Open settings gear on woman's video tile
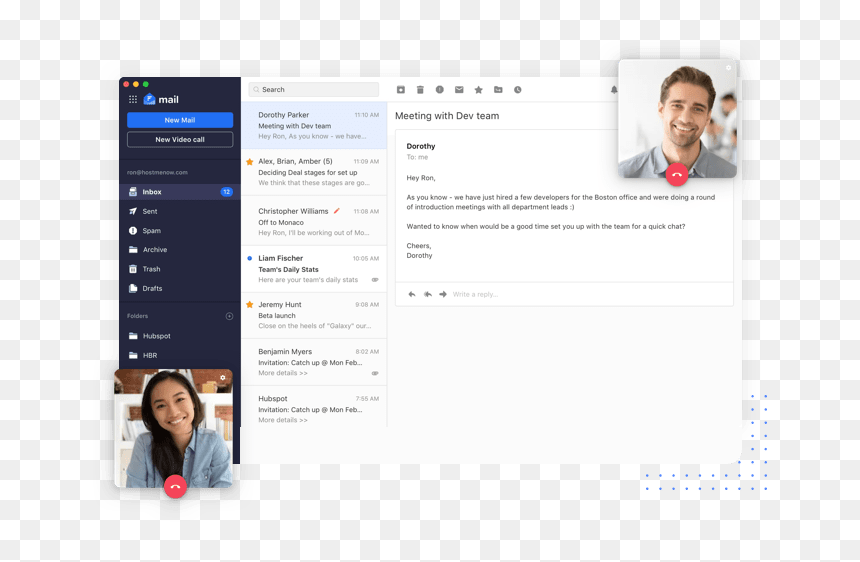This screenshot has height=562, width=860. pyautogui.click(x=223, y=378)
